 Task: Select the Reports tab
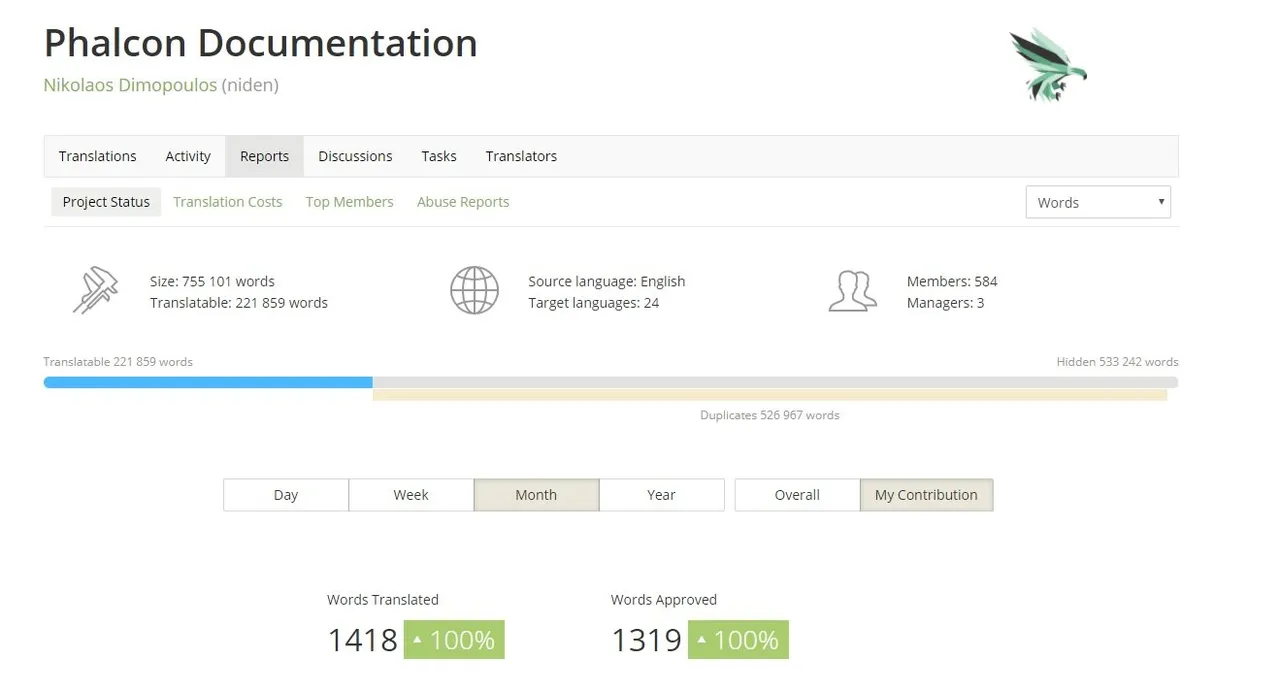(264, 156)
